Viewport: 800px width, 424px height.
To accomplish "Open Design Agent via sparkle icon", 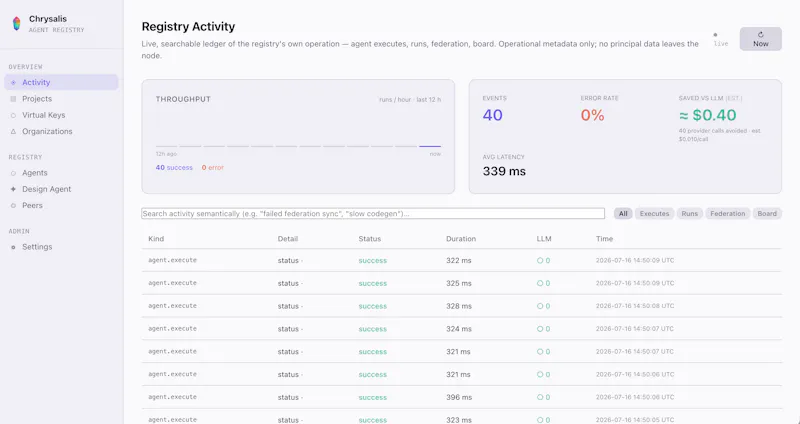I will [13, 189].
